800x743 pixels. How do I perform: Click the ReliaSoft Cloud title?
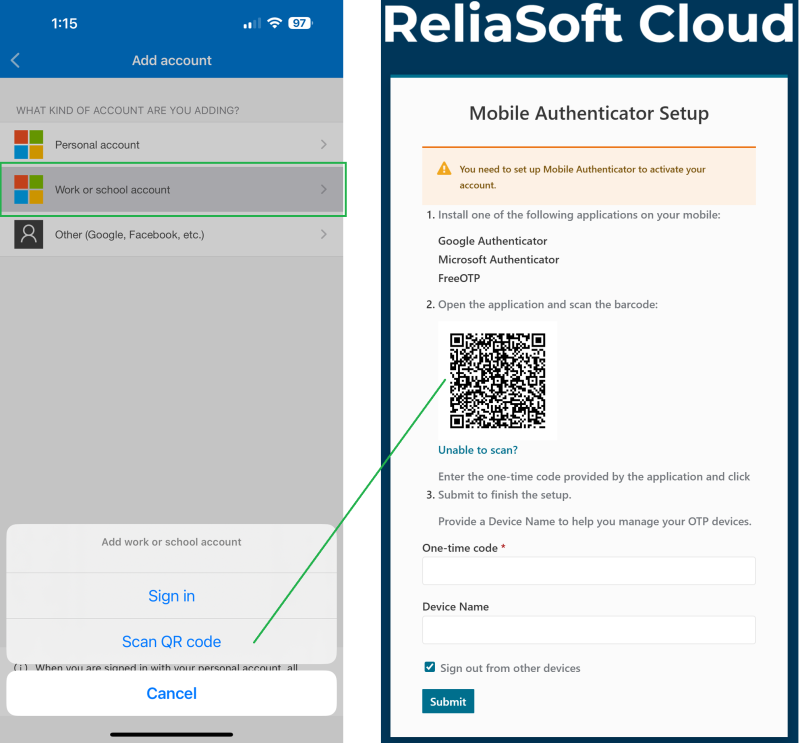pyautogui.click(x=589, y=24)
